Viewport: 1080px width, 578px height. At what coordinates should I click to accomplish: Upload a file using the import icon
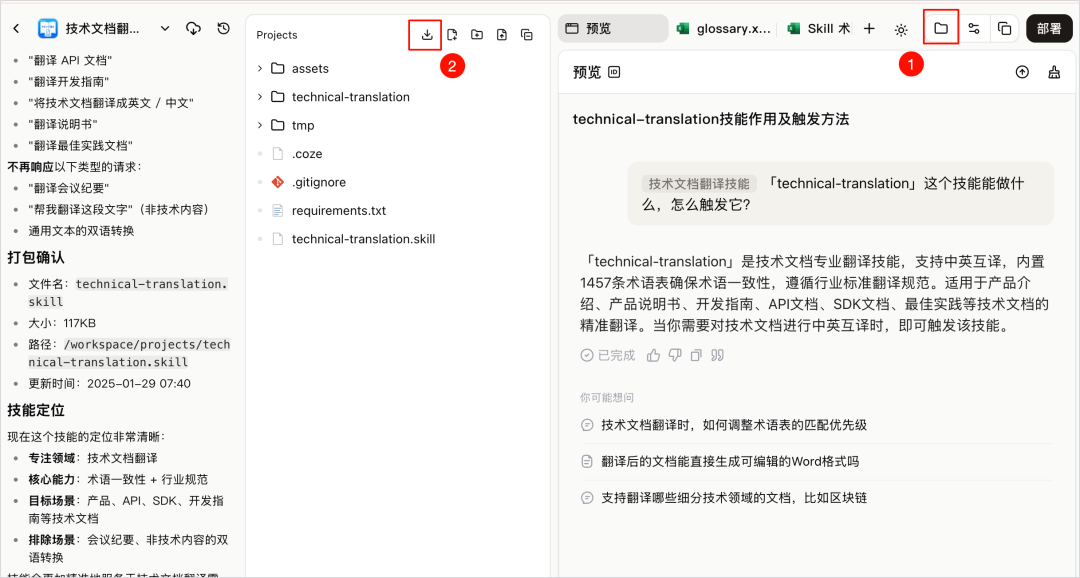pos(502,34)
